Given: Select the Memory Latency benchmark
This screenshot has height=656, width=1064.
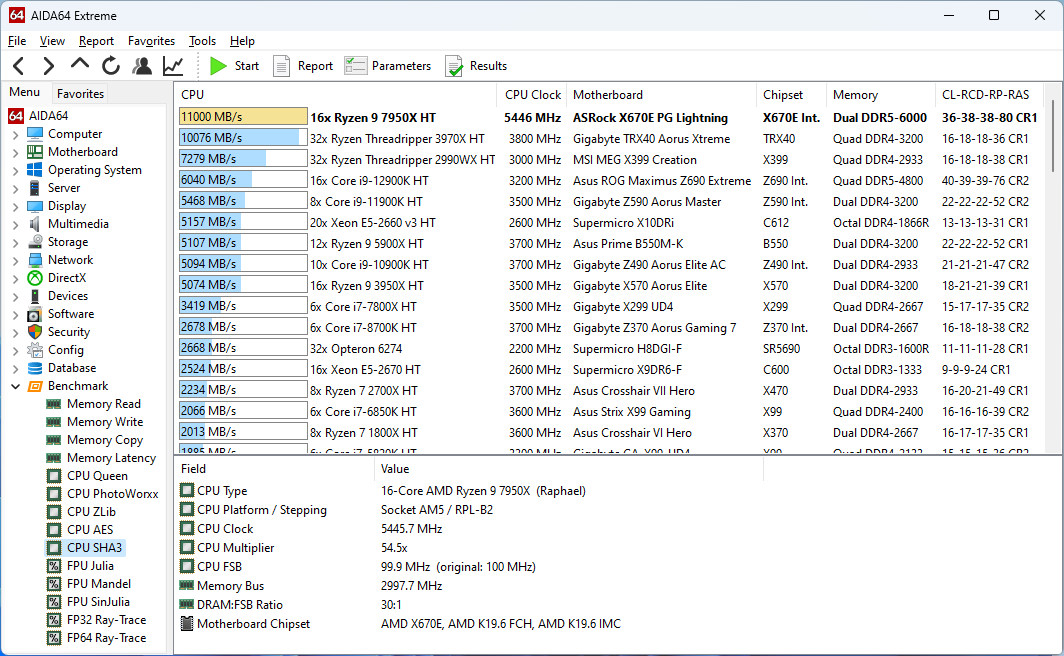Looking at the screenshot, I should (x=111, y=458).
